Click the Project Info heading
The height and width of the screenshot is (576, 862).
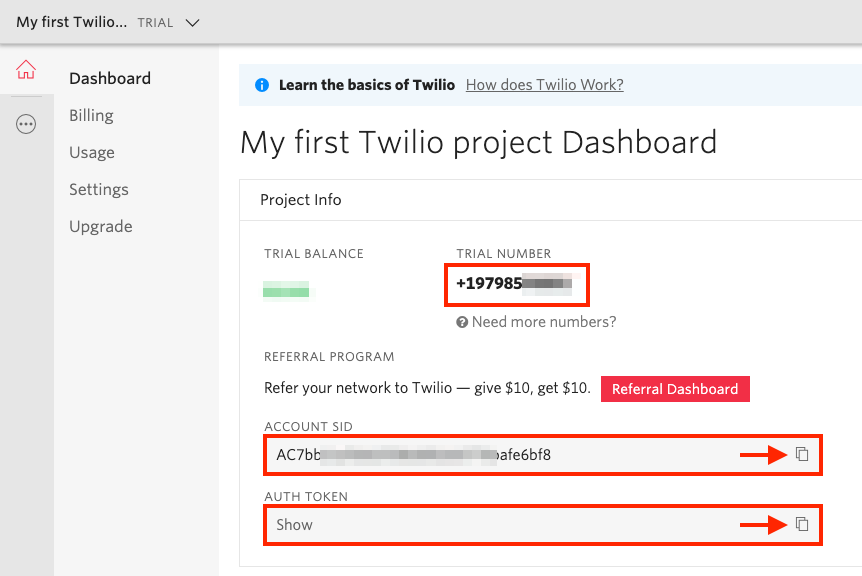[301, 200]
